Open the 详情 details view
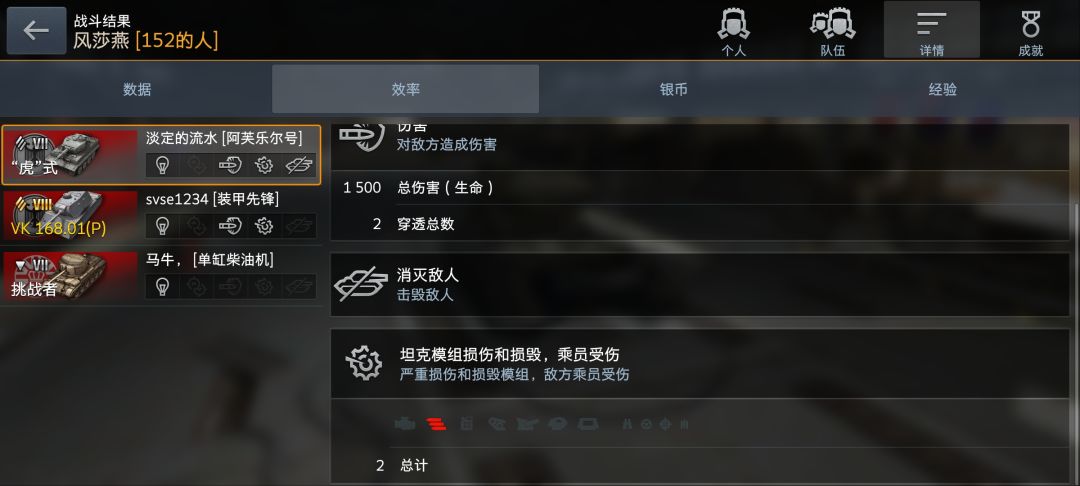This screenshot has width=1080, height=486. tap(931, 30)
